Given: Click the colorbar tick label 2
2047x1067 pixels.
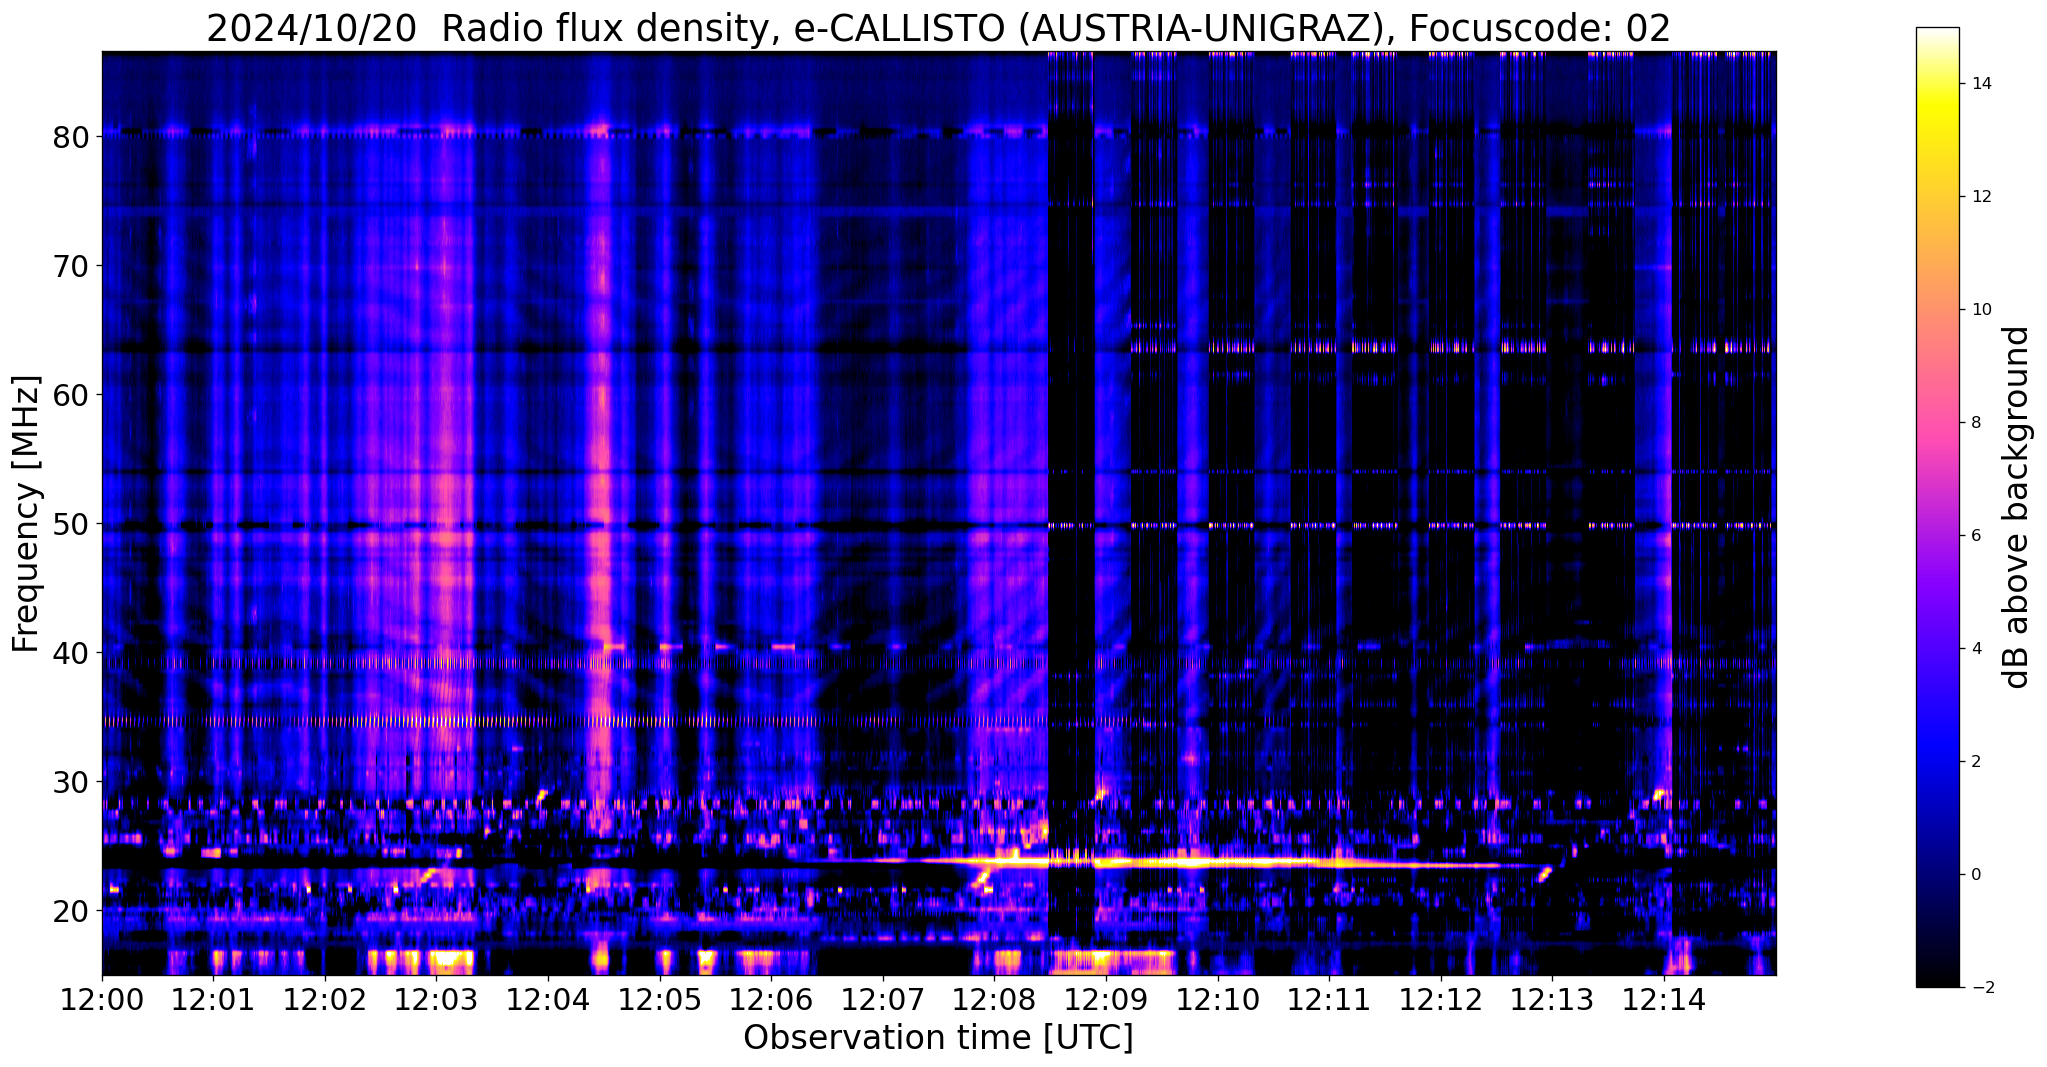Looking at the screenshot, I should [x=1974, y=762].
